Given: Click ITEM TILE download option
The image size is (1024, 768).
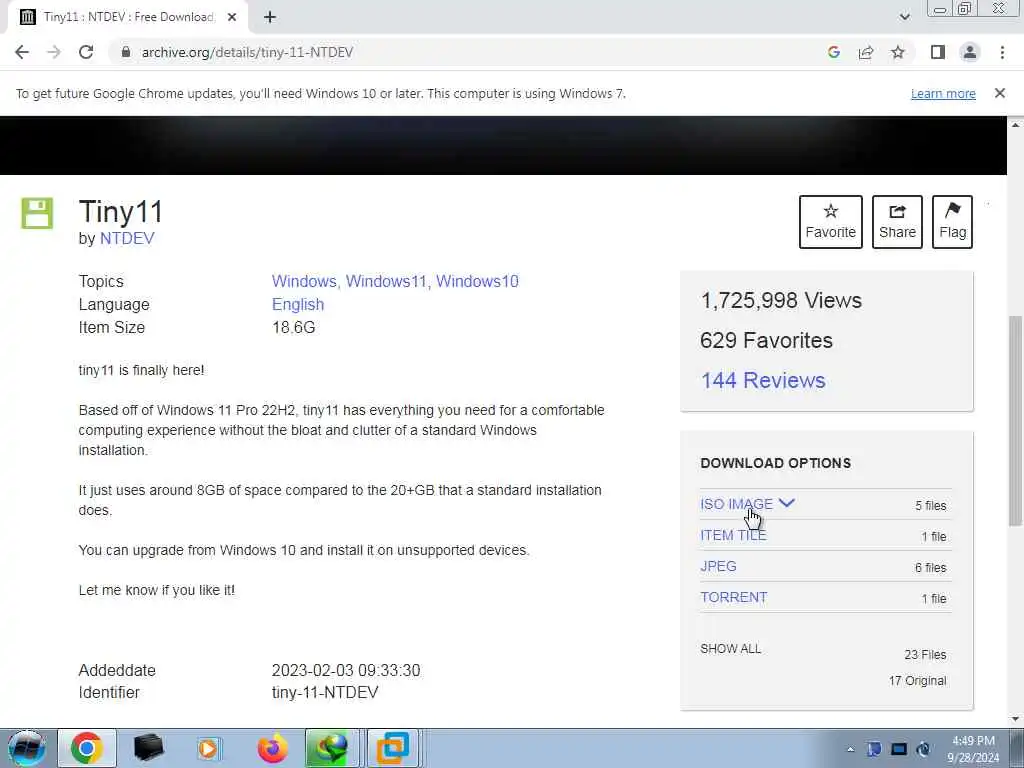Looking at the screenshot, I should point(733,536).
